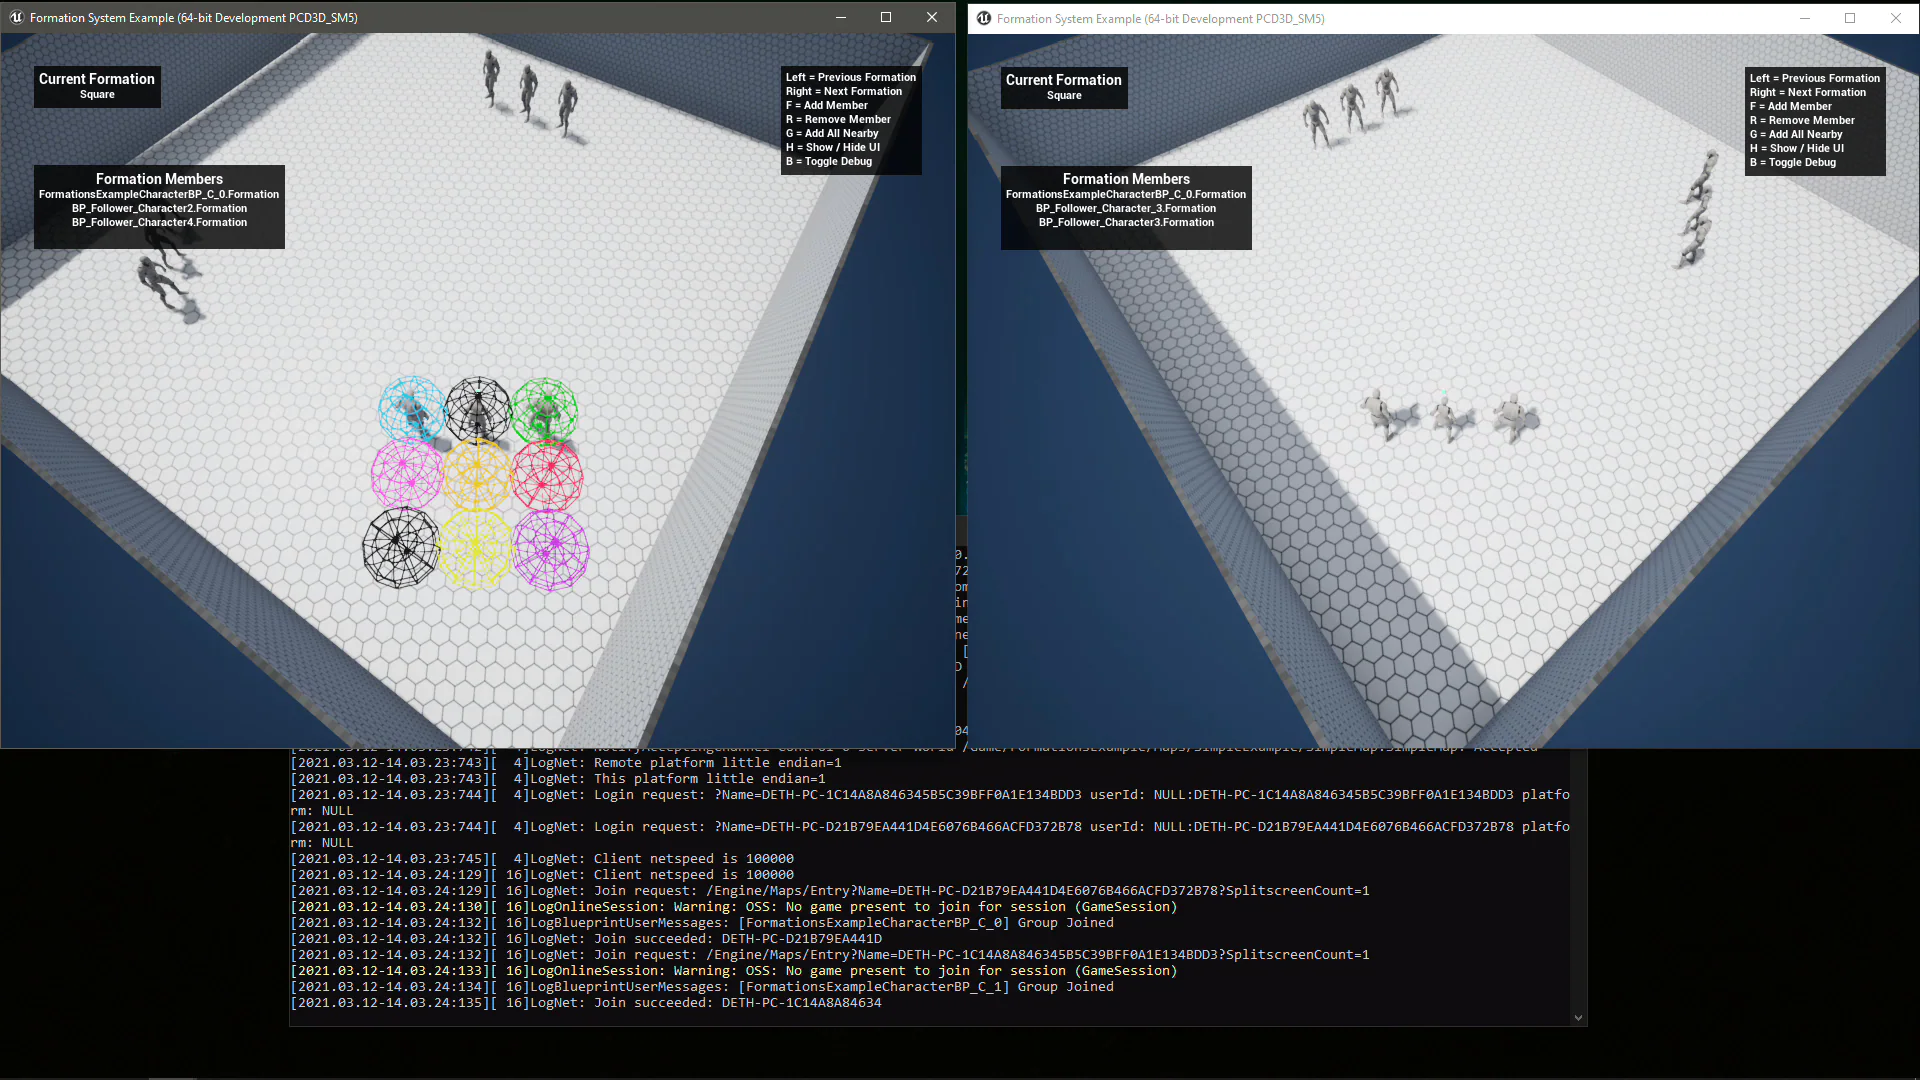The image size is (1920, 1080).
Task: Click 'Current Formation' label in right window
Action: point(1064,80)
